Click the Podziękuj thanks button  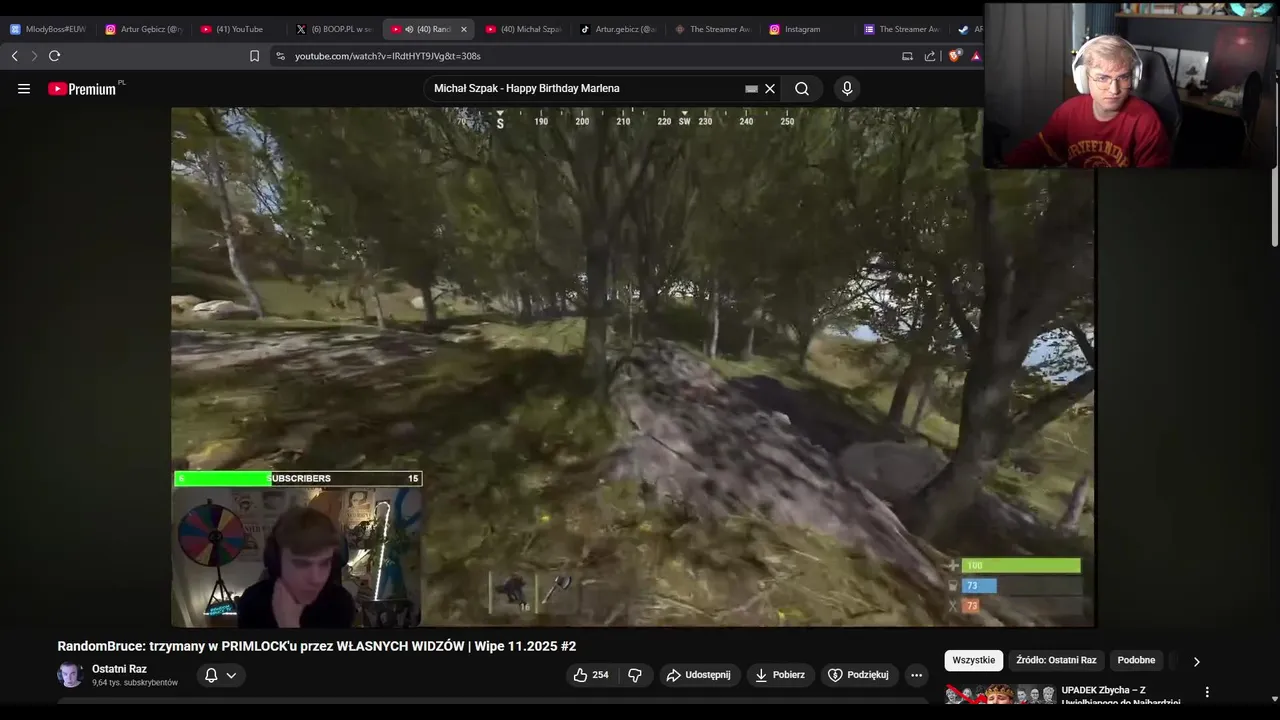point(858,675)
